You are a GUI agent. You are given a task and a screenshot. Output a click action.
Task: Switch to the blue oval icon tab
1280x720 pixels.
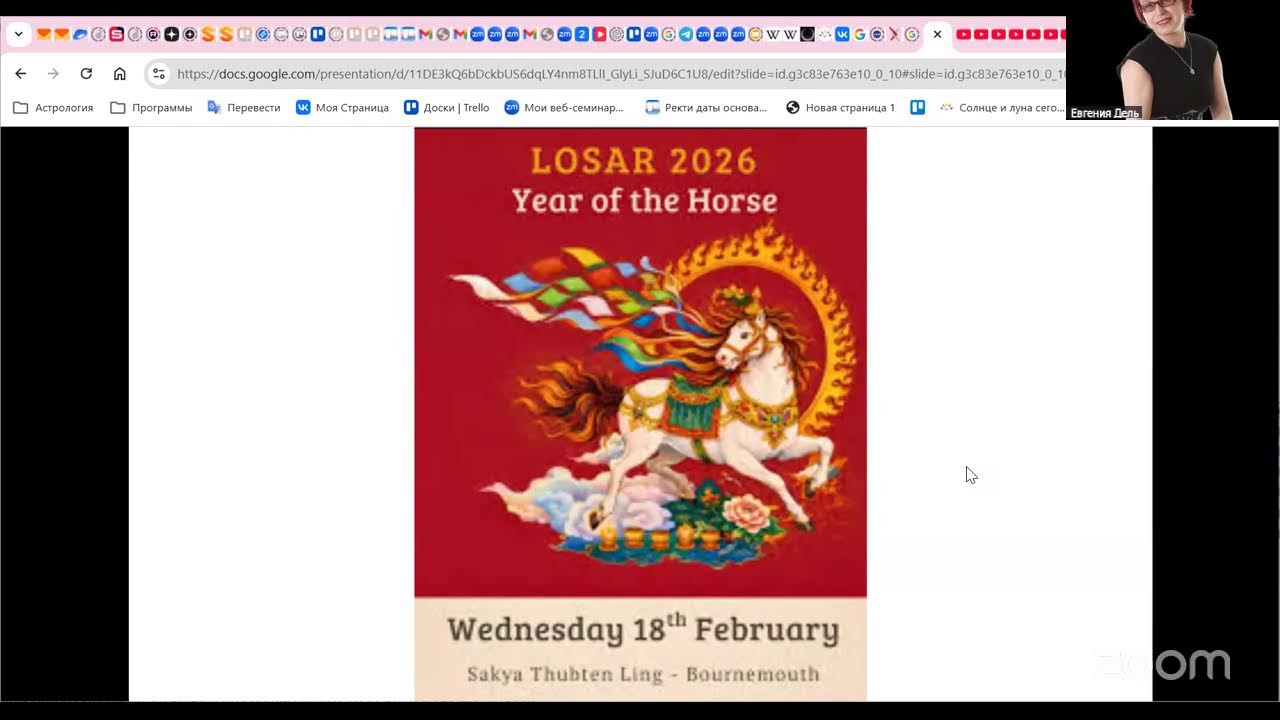(x=80, y=34)
